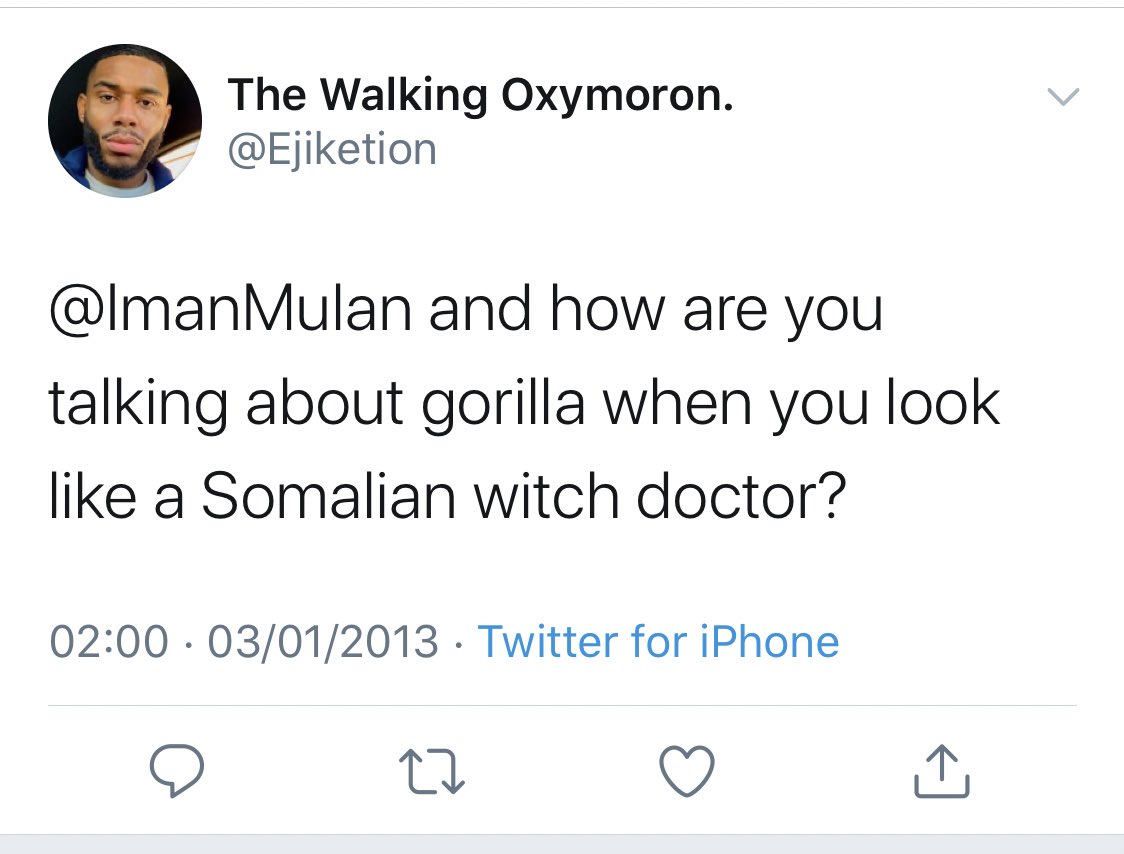The image size is (1124, 854).
Task: Toggle retweet on the @Ejiketion post
Action: [x=432, y=772]
